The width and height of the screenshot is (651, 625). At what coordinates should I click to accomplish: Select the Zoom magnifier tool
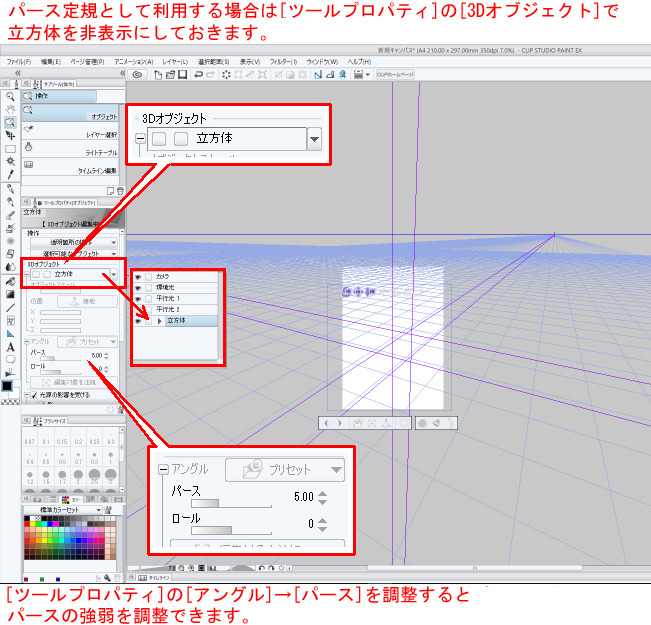(x=10, y=97)
